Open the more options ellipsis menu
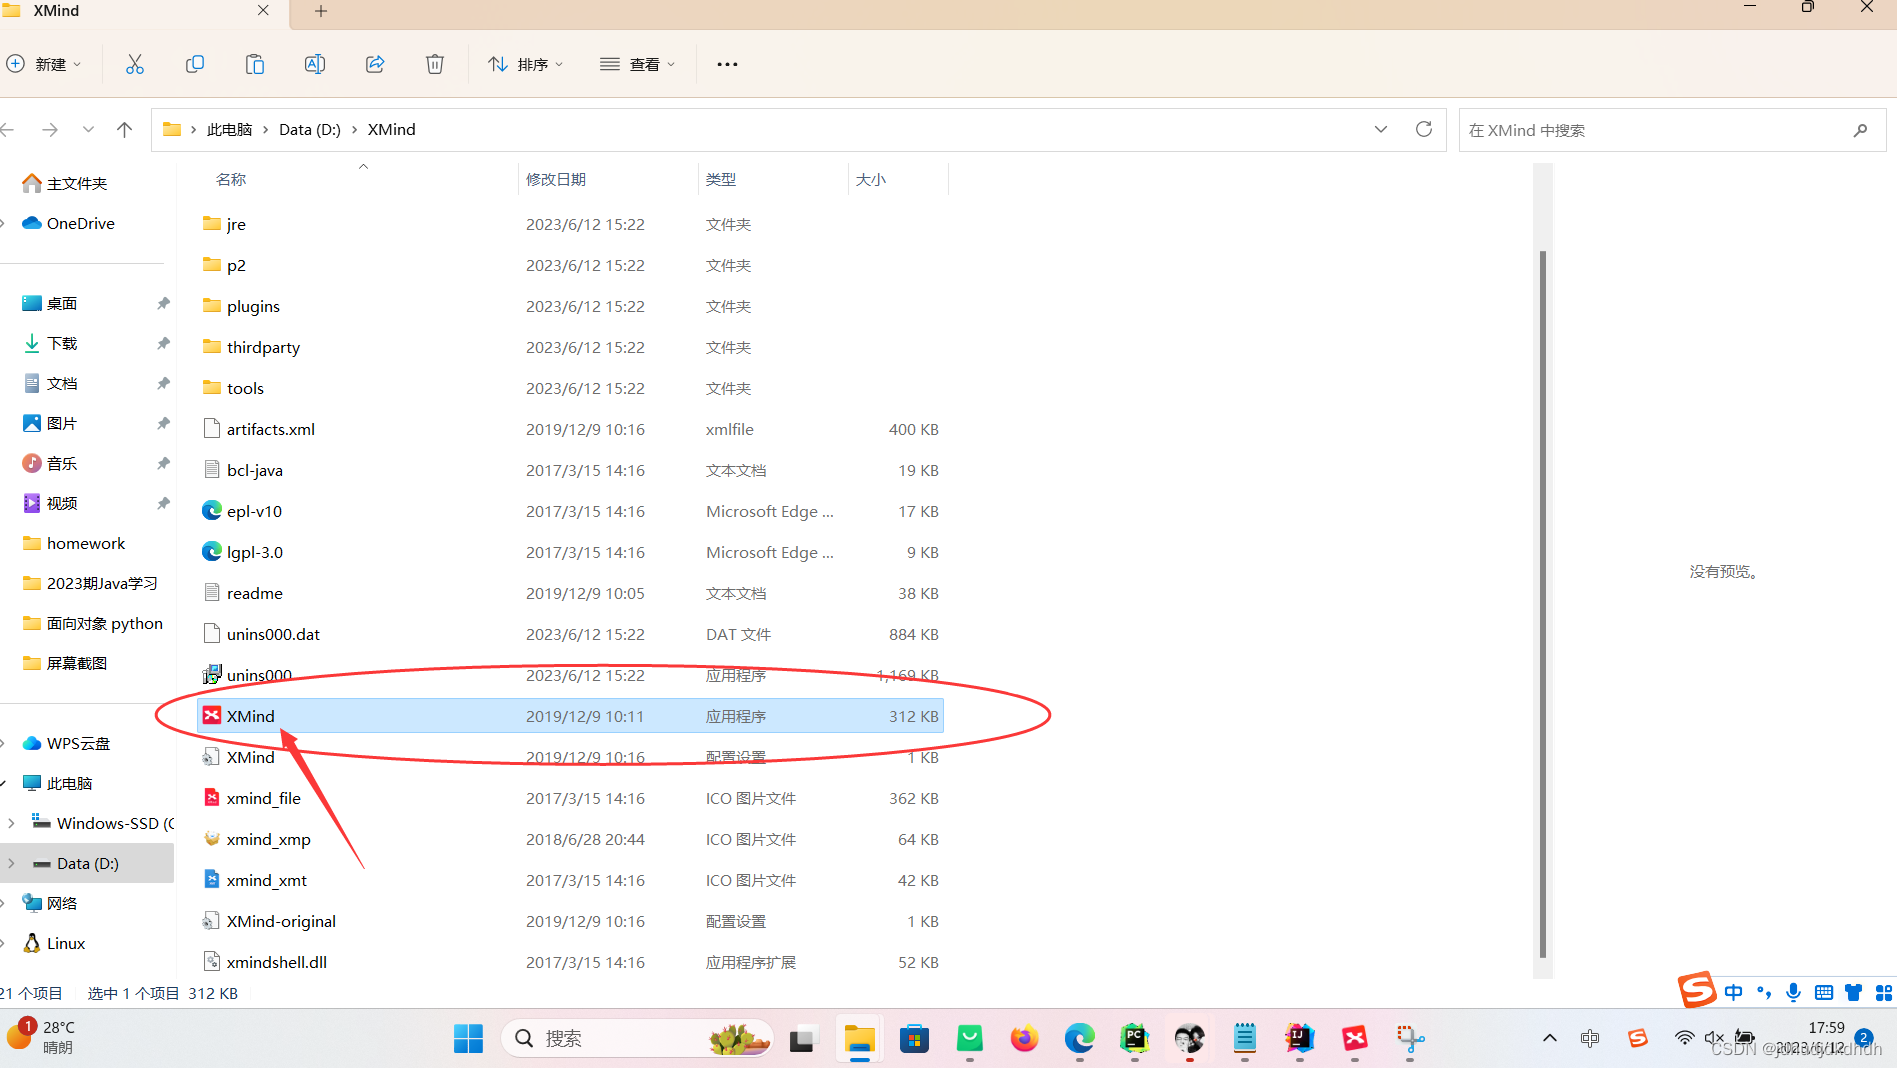The image size is (1897, 1068). point(727,64)
